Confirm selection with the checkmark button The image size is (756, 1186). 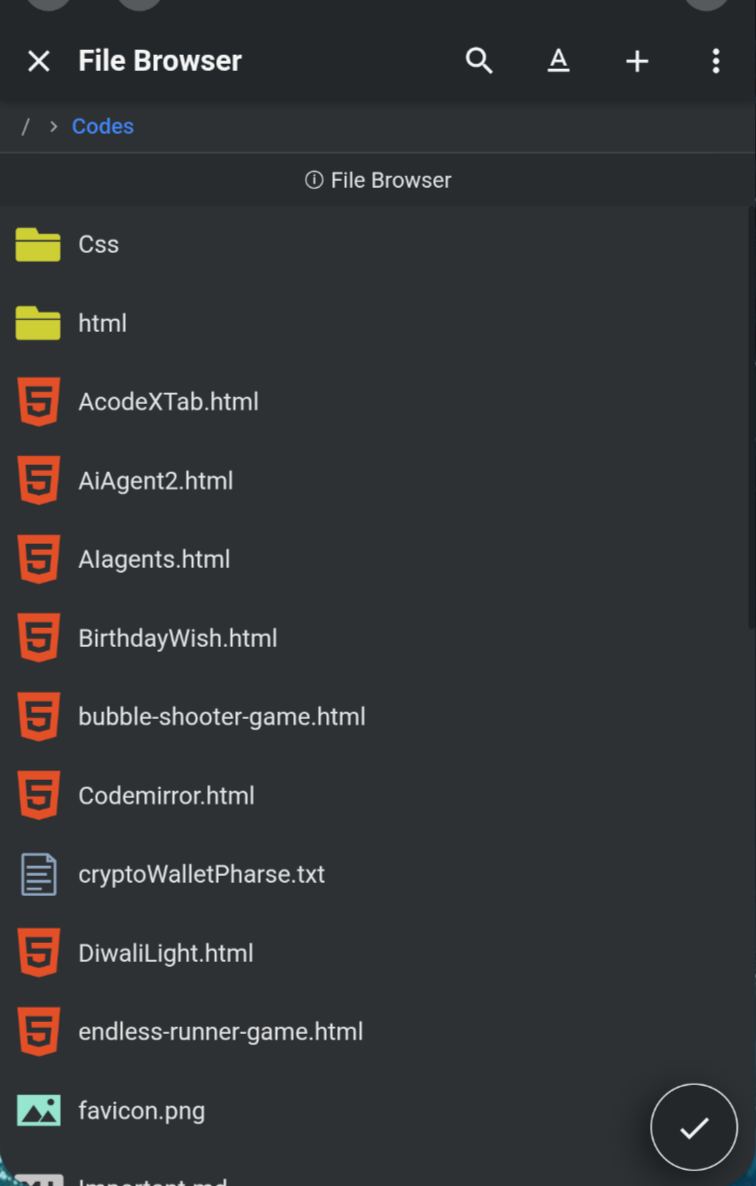pyautogui.click(x=693, y=1127)
